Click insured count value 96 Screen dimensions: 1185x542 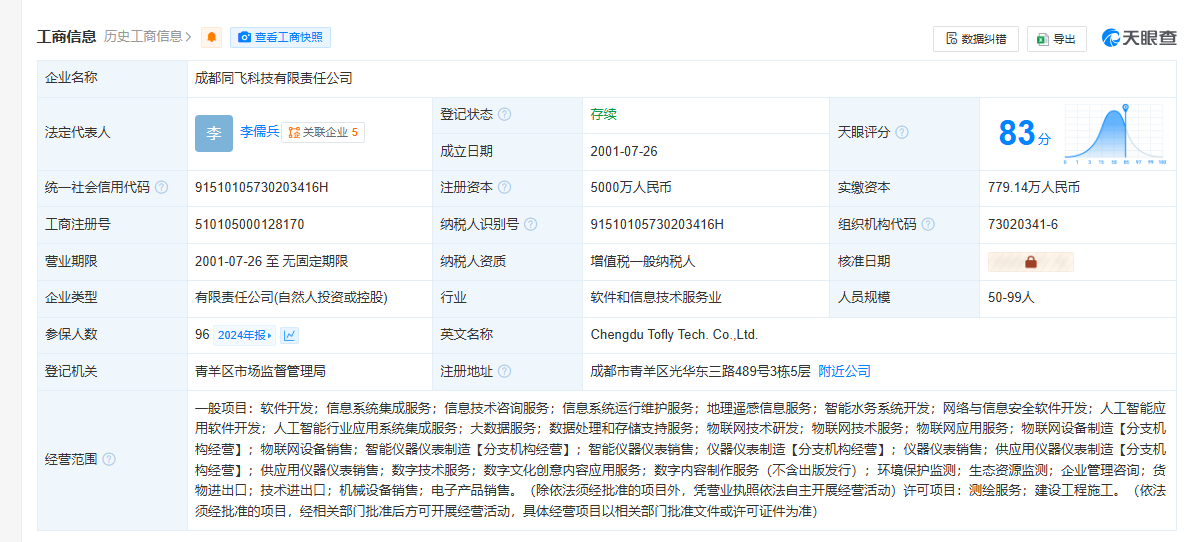pyautogui.click(x=202, y=335)
